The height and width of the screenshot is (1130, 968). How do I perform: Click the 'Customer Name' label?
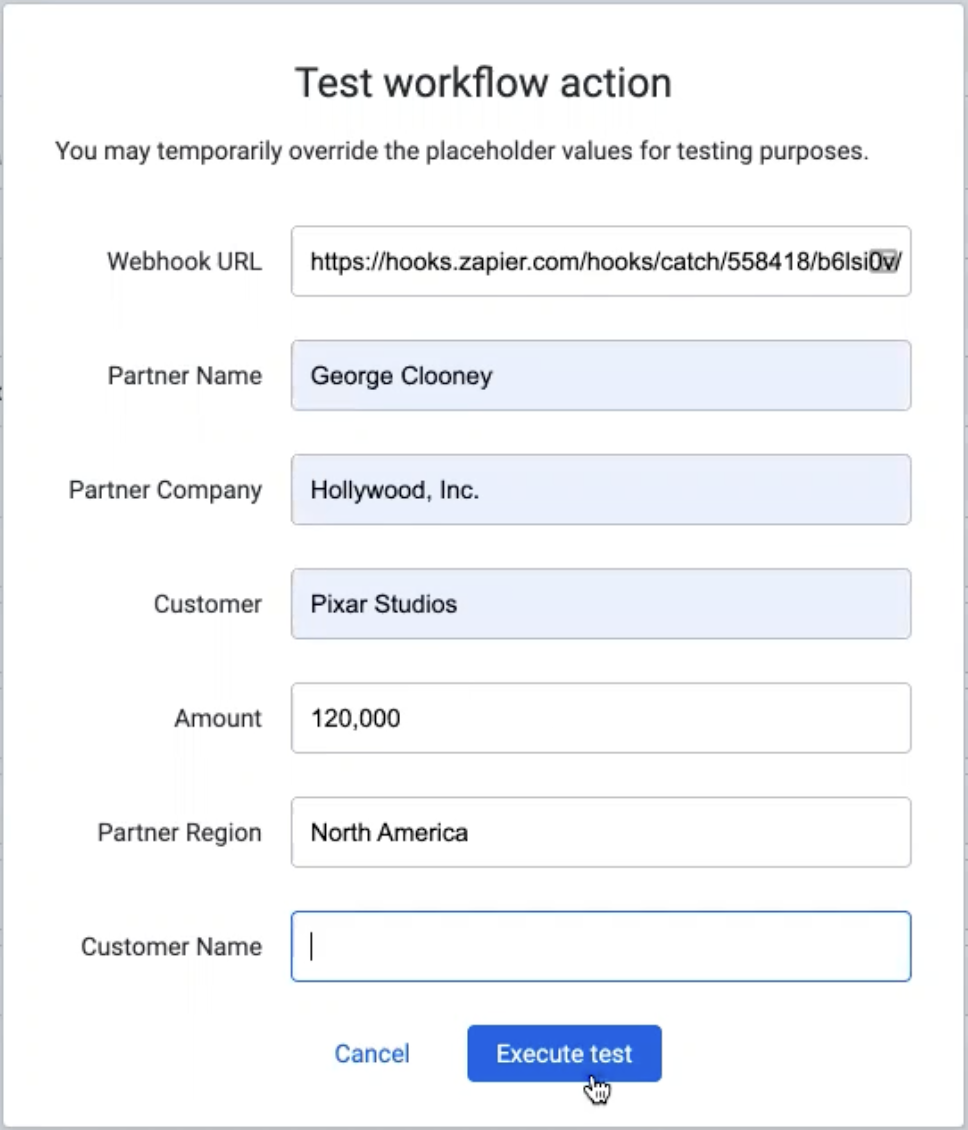pyautogui.click(x=172, y=946)
